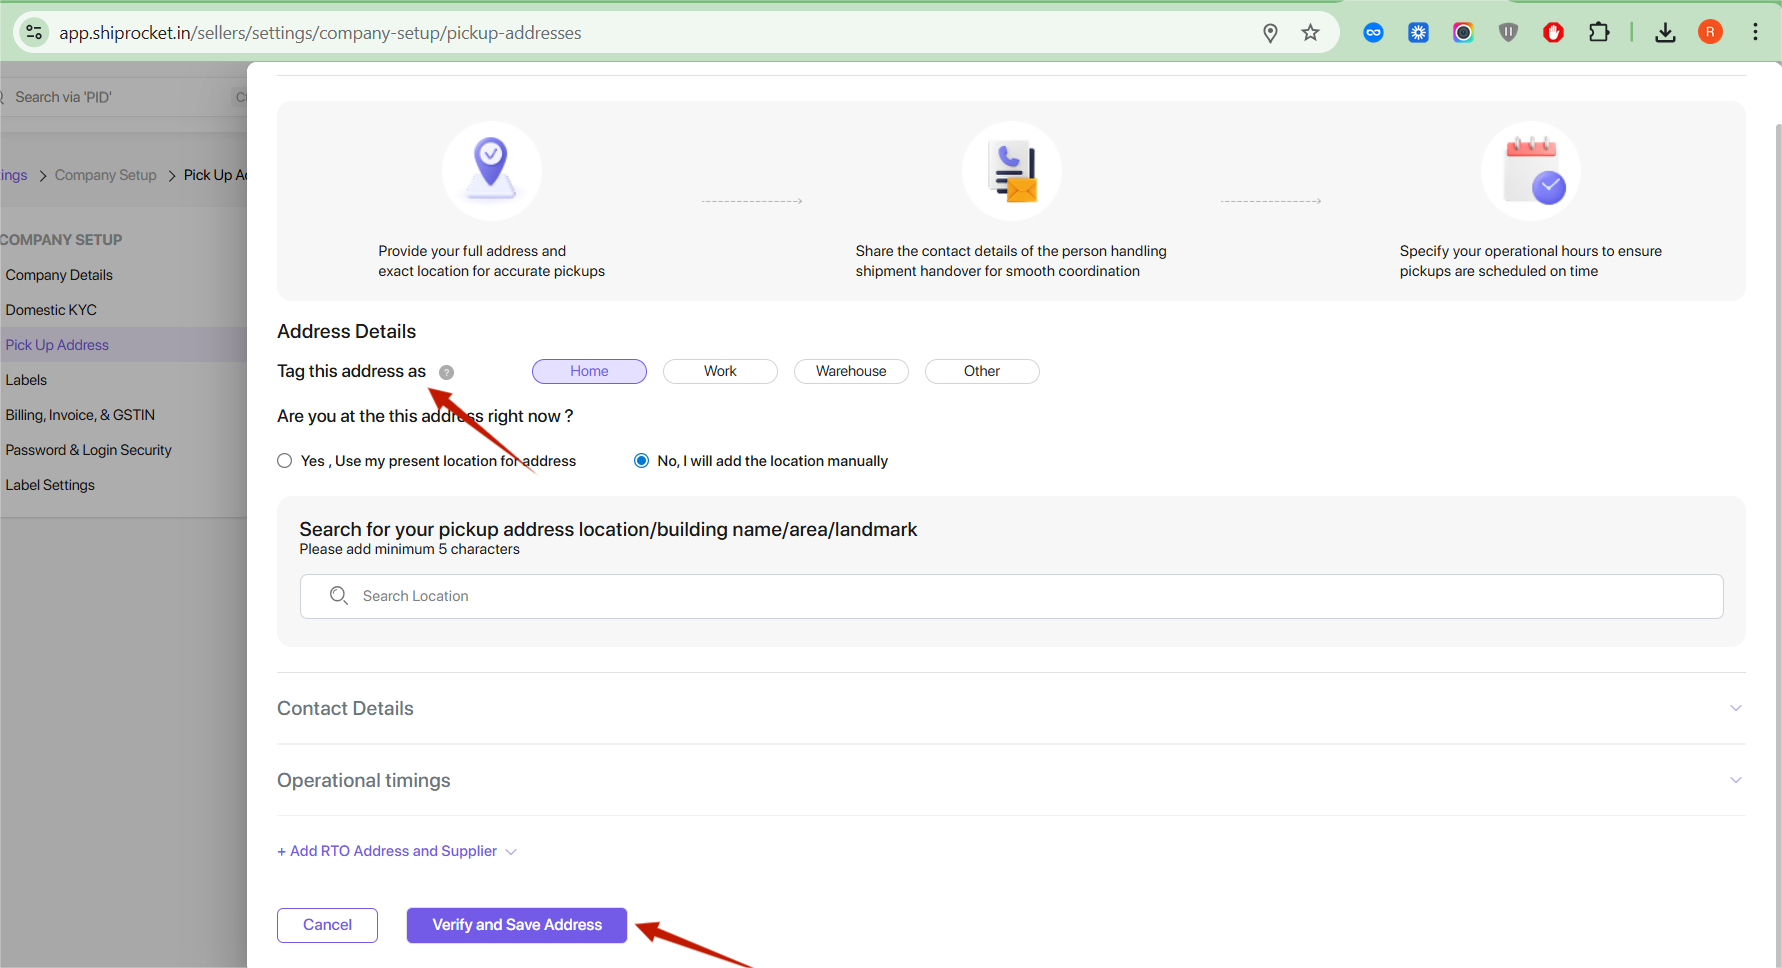
Task: Click the help icon beside Tag this address
Action: 446,372
